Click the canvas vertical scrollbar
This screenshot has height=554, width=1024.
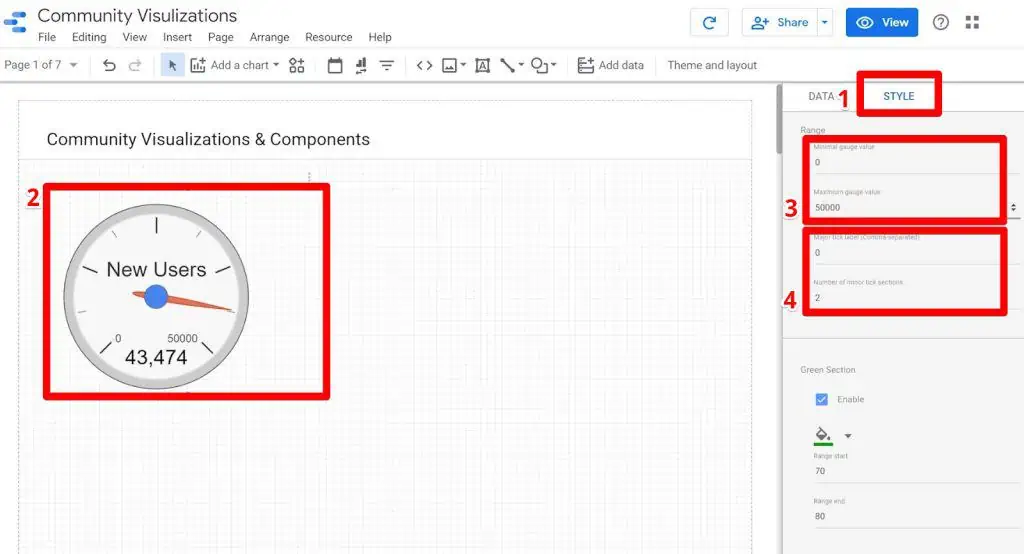pyautogui.click(x=778, y=121)
